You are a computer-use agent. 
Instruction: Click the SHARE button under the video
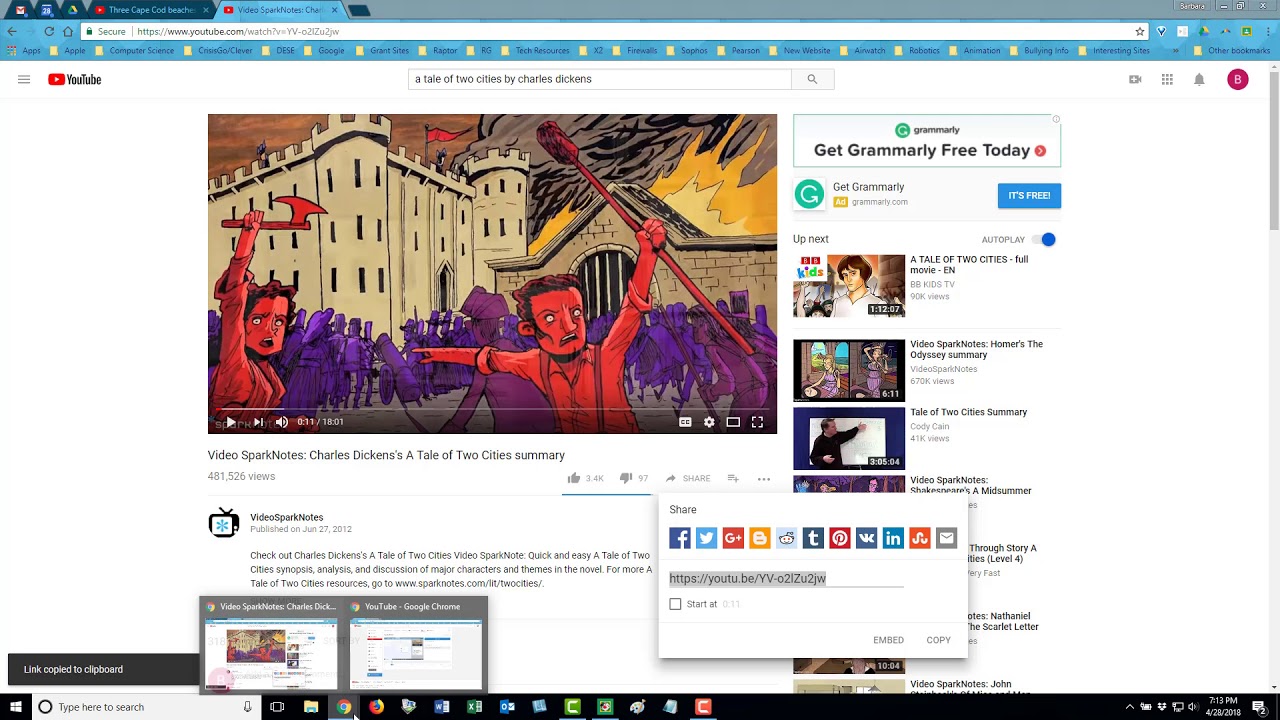(688, 478)
